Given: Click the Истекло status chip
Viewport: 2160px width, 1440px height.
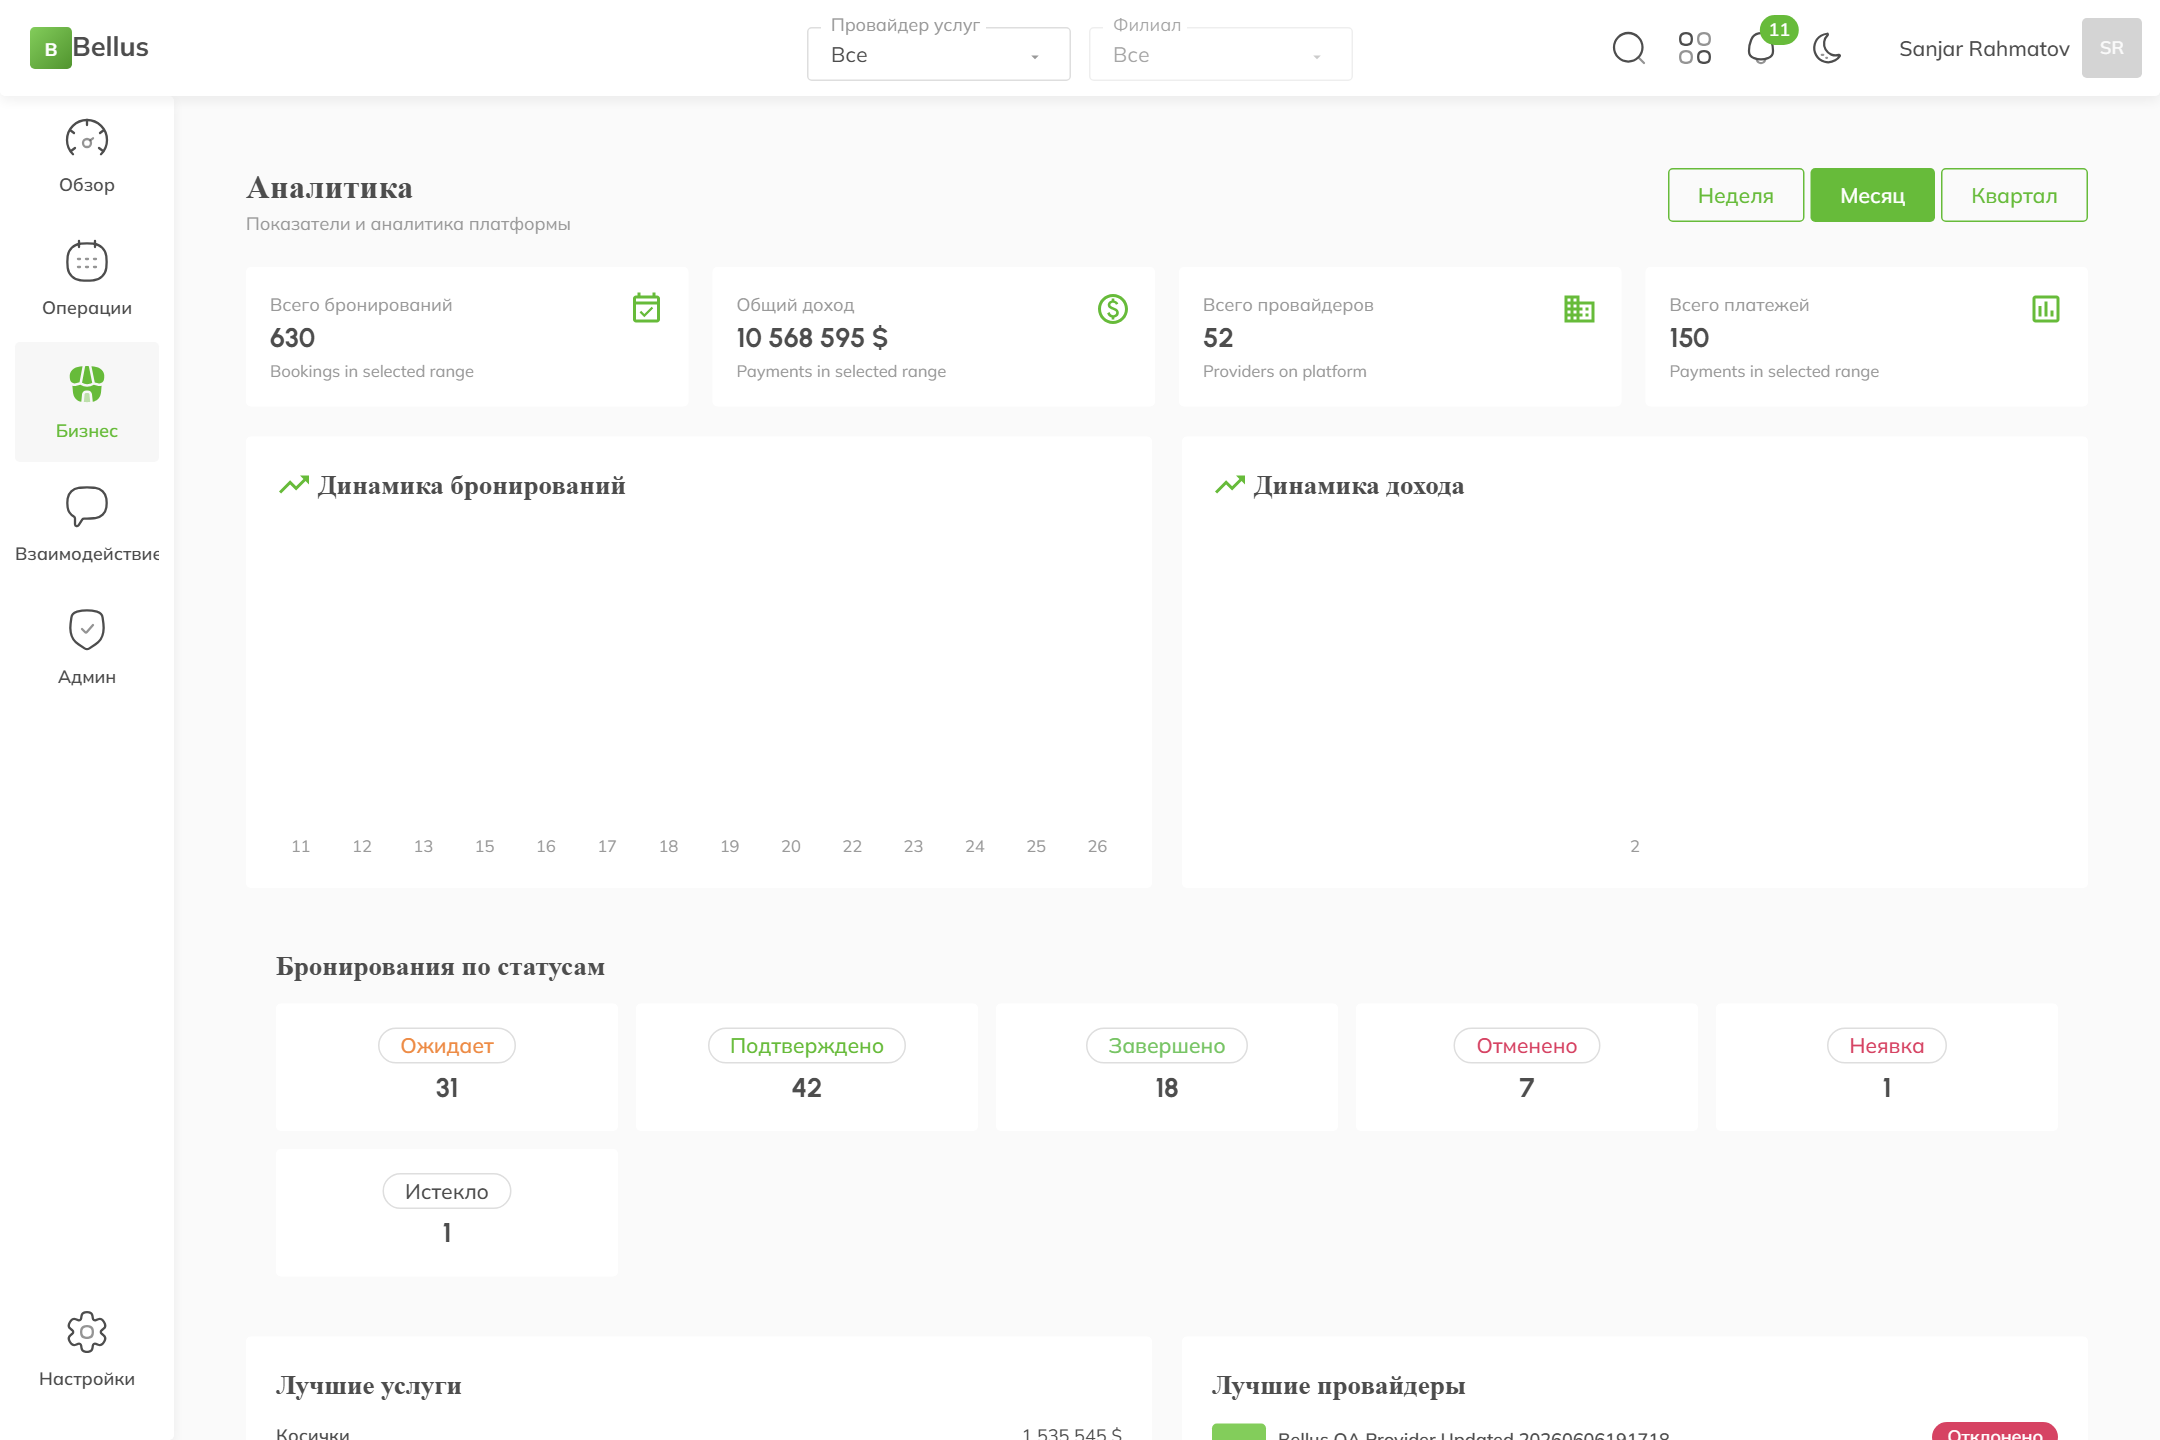Looking at the screenshot, I should pos(447,1191).
